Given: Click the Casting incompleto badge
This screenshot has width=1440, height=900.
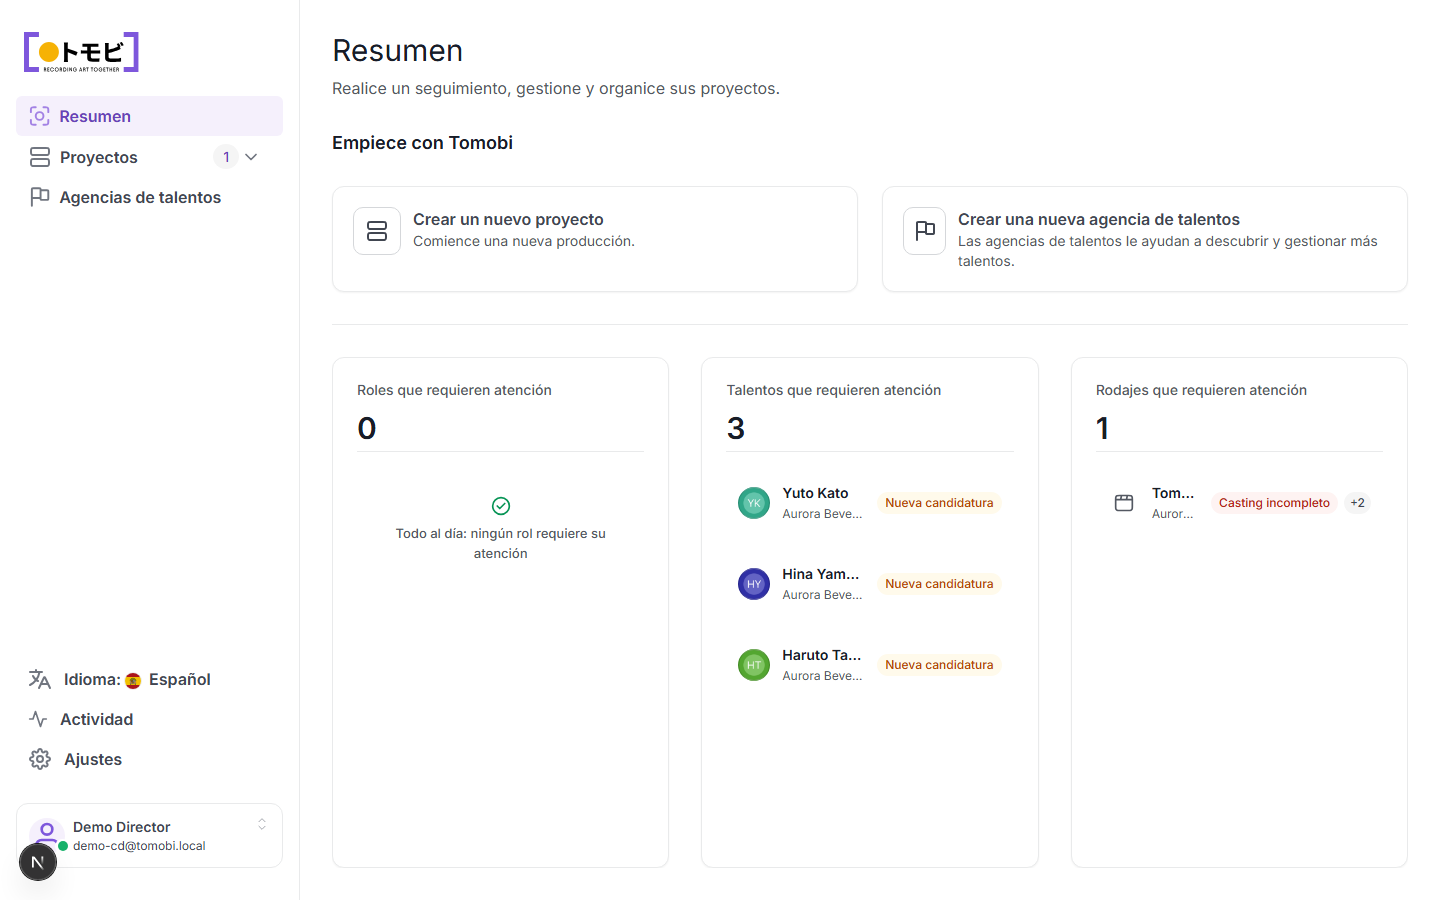Looking at the screenshot, I should (1274, 503).
